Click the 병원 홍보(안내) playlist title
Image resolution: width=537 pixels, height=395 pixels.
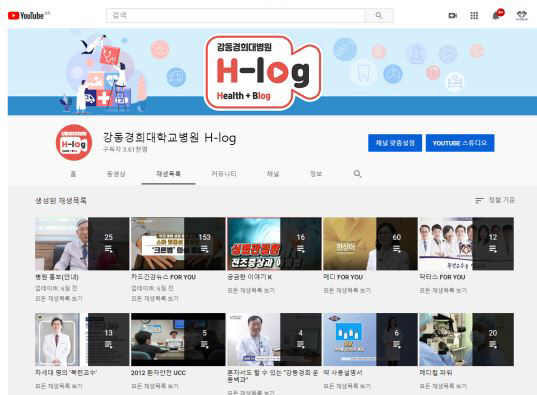(57, 277)
